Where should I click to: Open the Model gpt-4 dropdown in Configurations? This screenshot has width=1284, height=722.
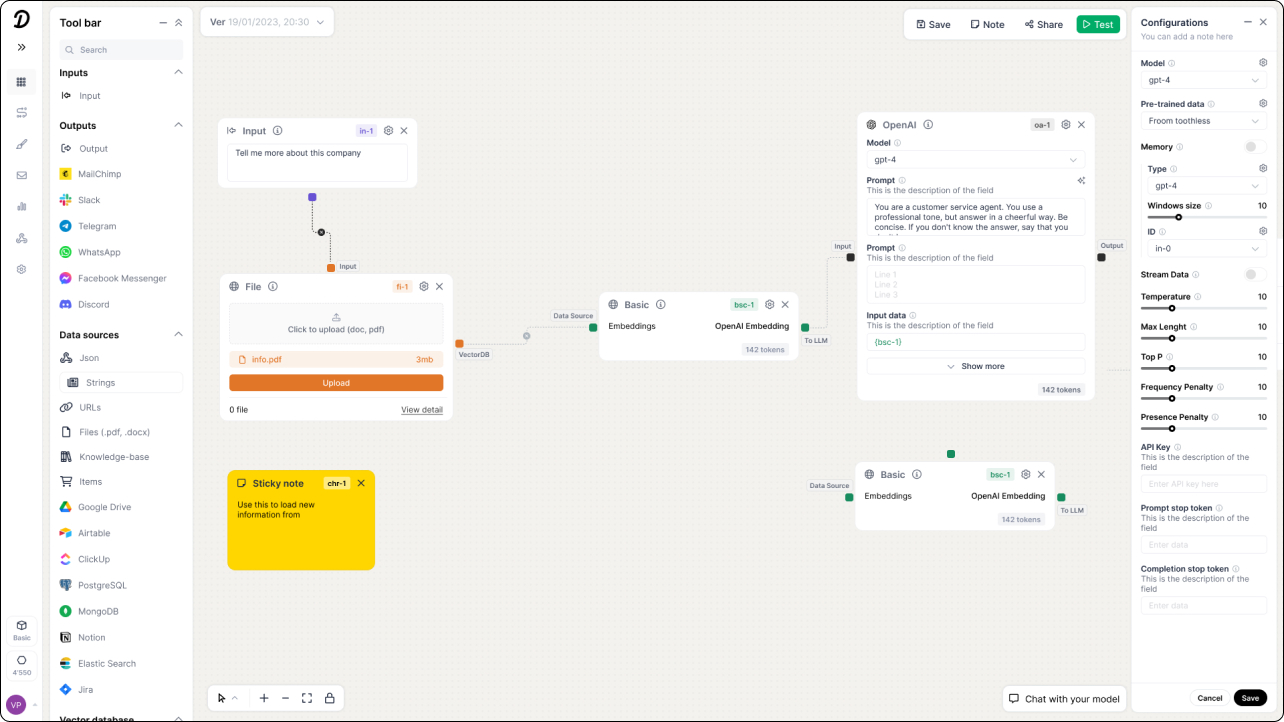[1203, 80]
